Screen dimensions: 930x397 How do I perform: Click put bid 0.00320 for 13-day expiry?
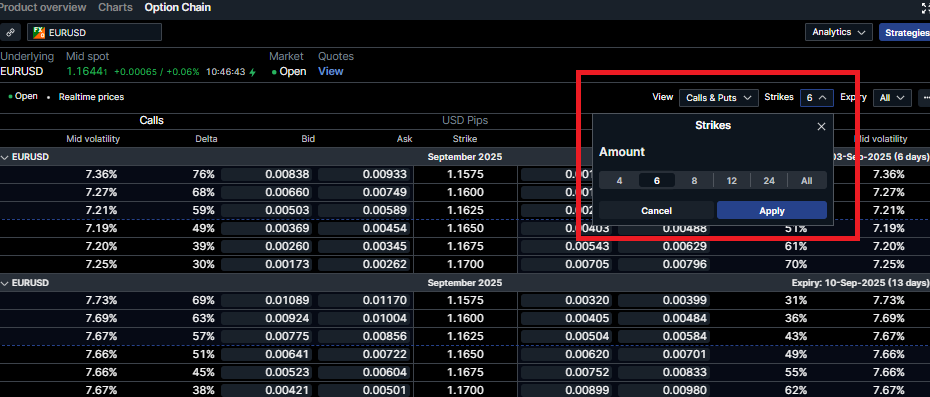(x=566, y=300)
